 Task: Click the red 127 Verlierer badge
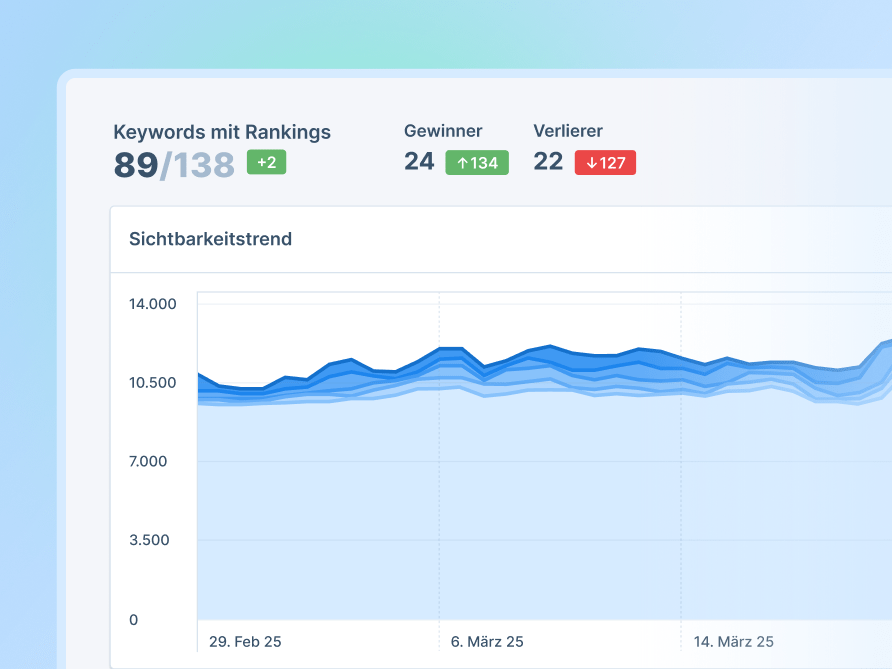coord(605,163)
